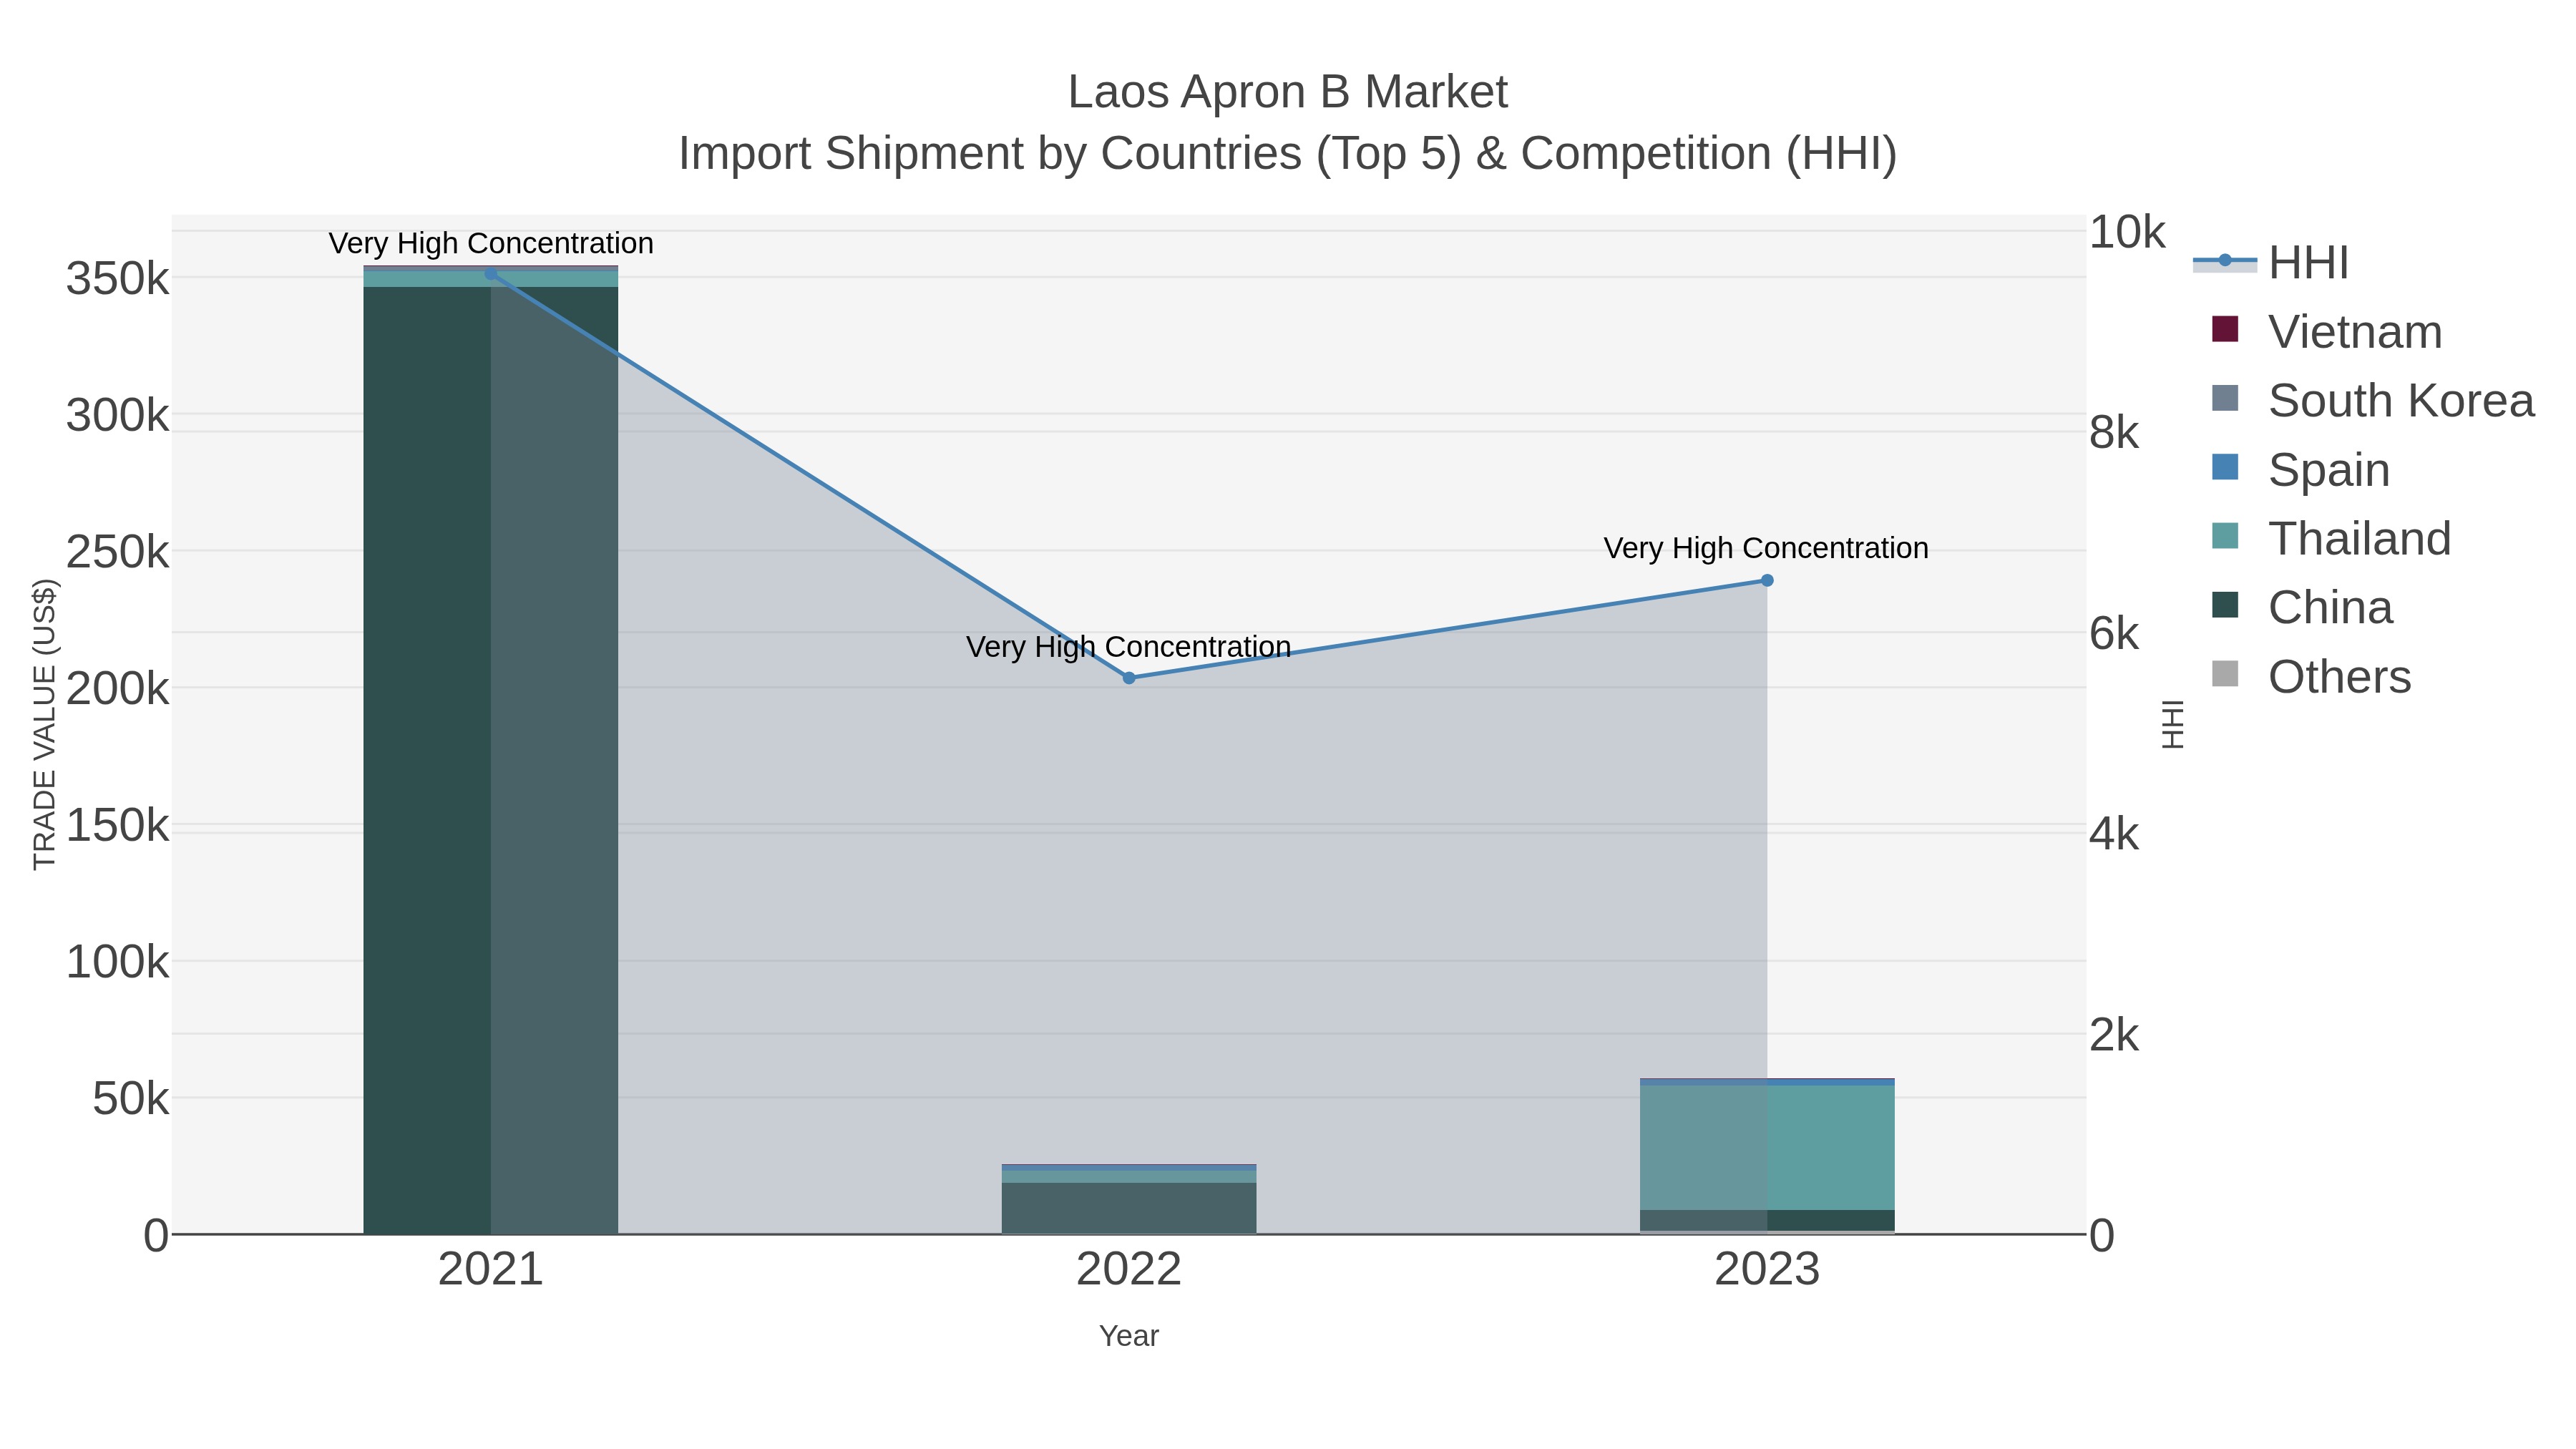The image size is (2576, 1449).
Task: Click the 2021 HHI data point marker
Action: [x=491, y=274]
